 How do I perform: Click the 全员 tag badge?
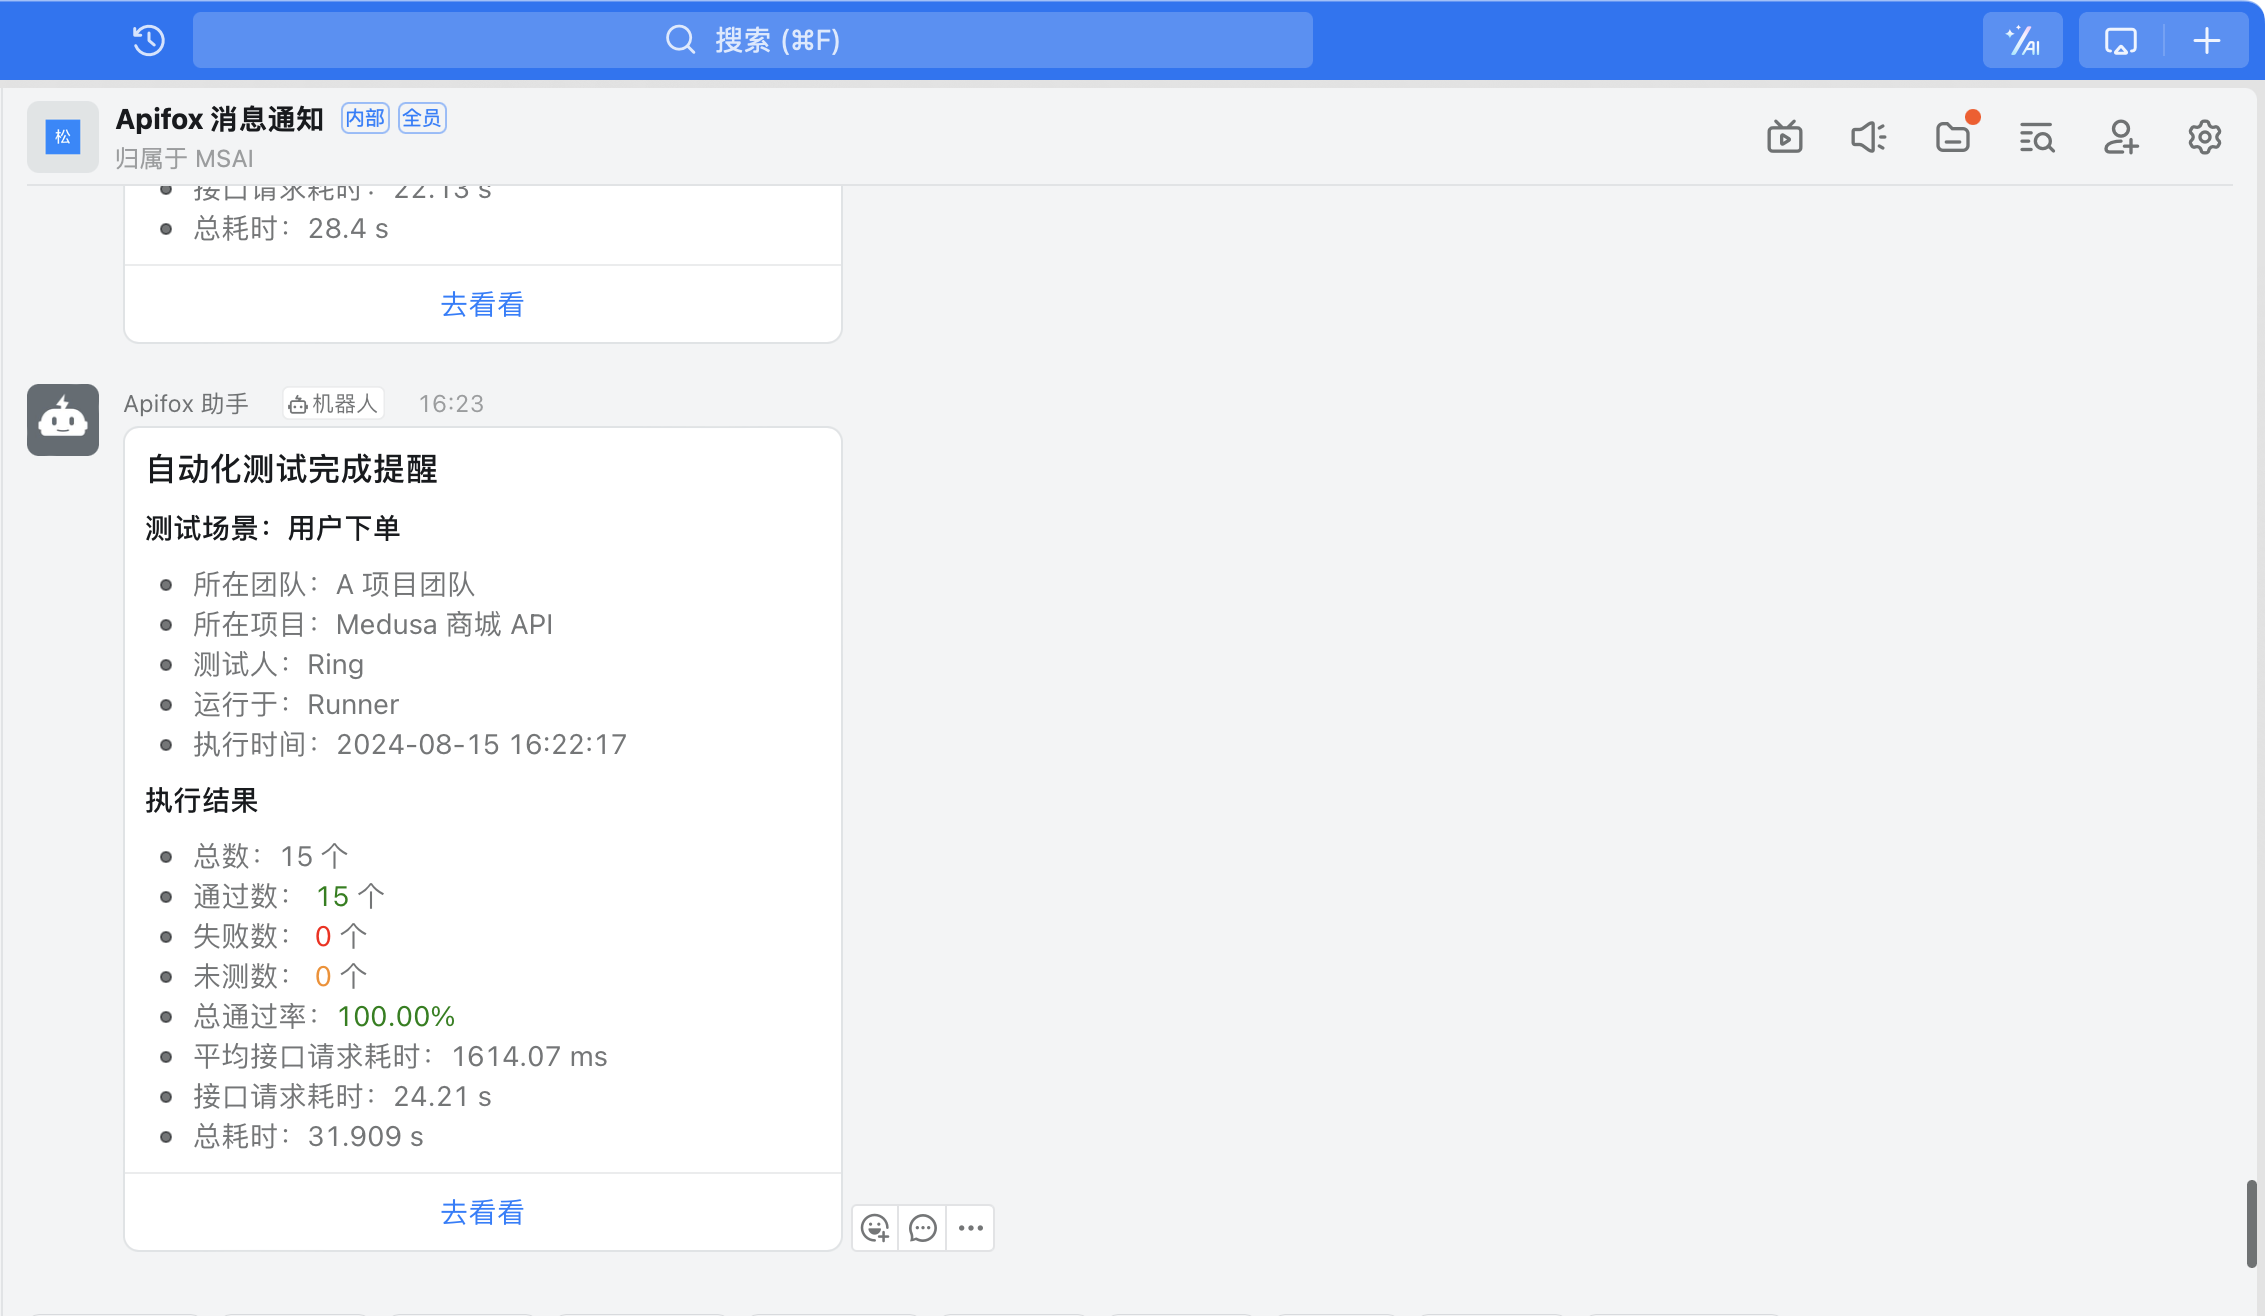pyautogui.click(x=422, y=118)
